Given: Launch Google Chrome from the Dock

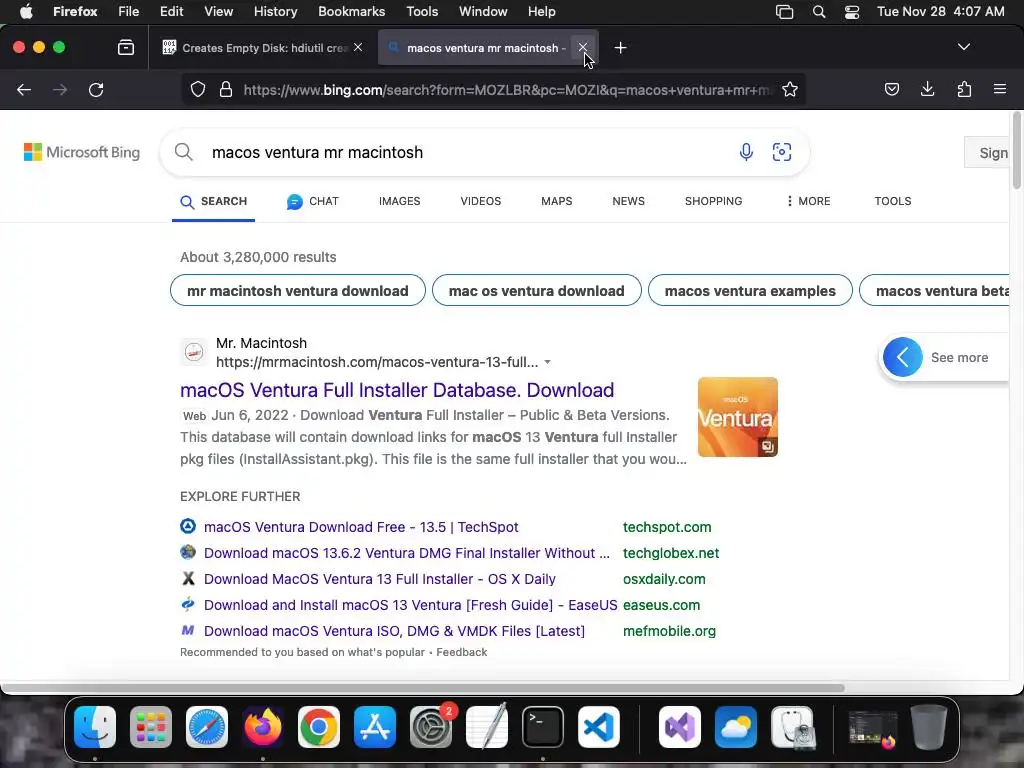Looking at the screenshot, I should click(x=319, y=727).
